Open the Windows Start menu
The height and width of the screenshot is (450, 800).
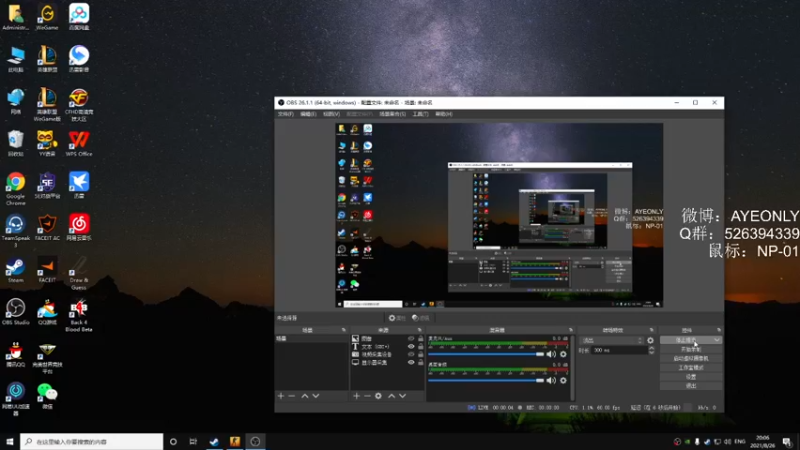coord(9,441)
